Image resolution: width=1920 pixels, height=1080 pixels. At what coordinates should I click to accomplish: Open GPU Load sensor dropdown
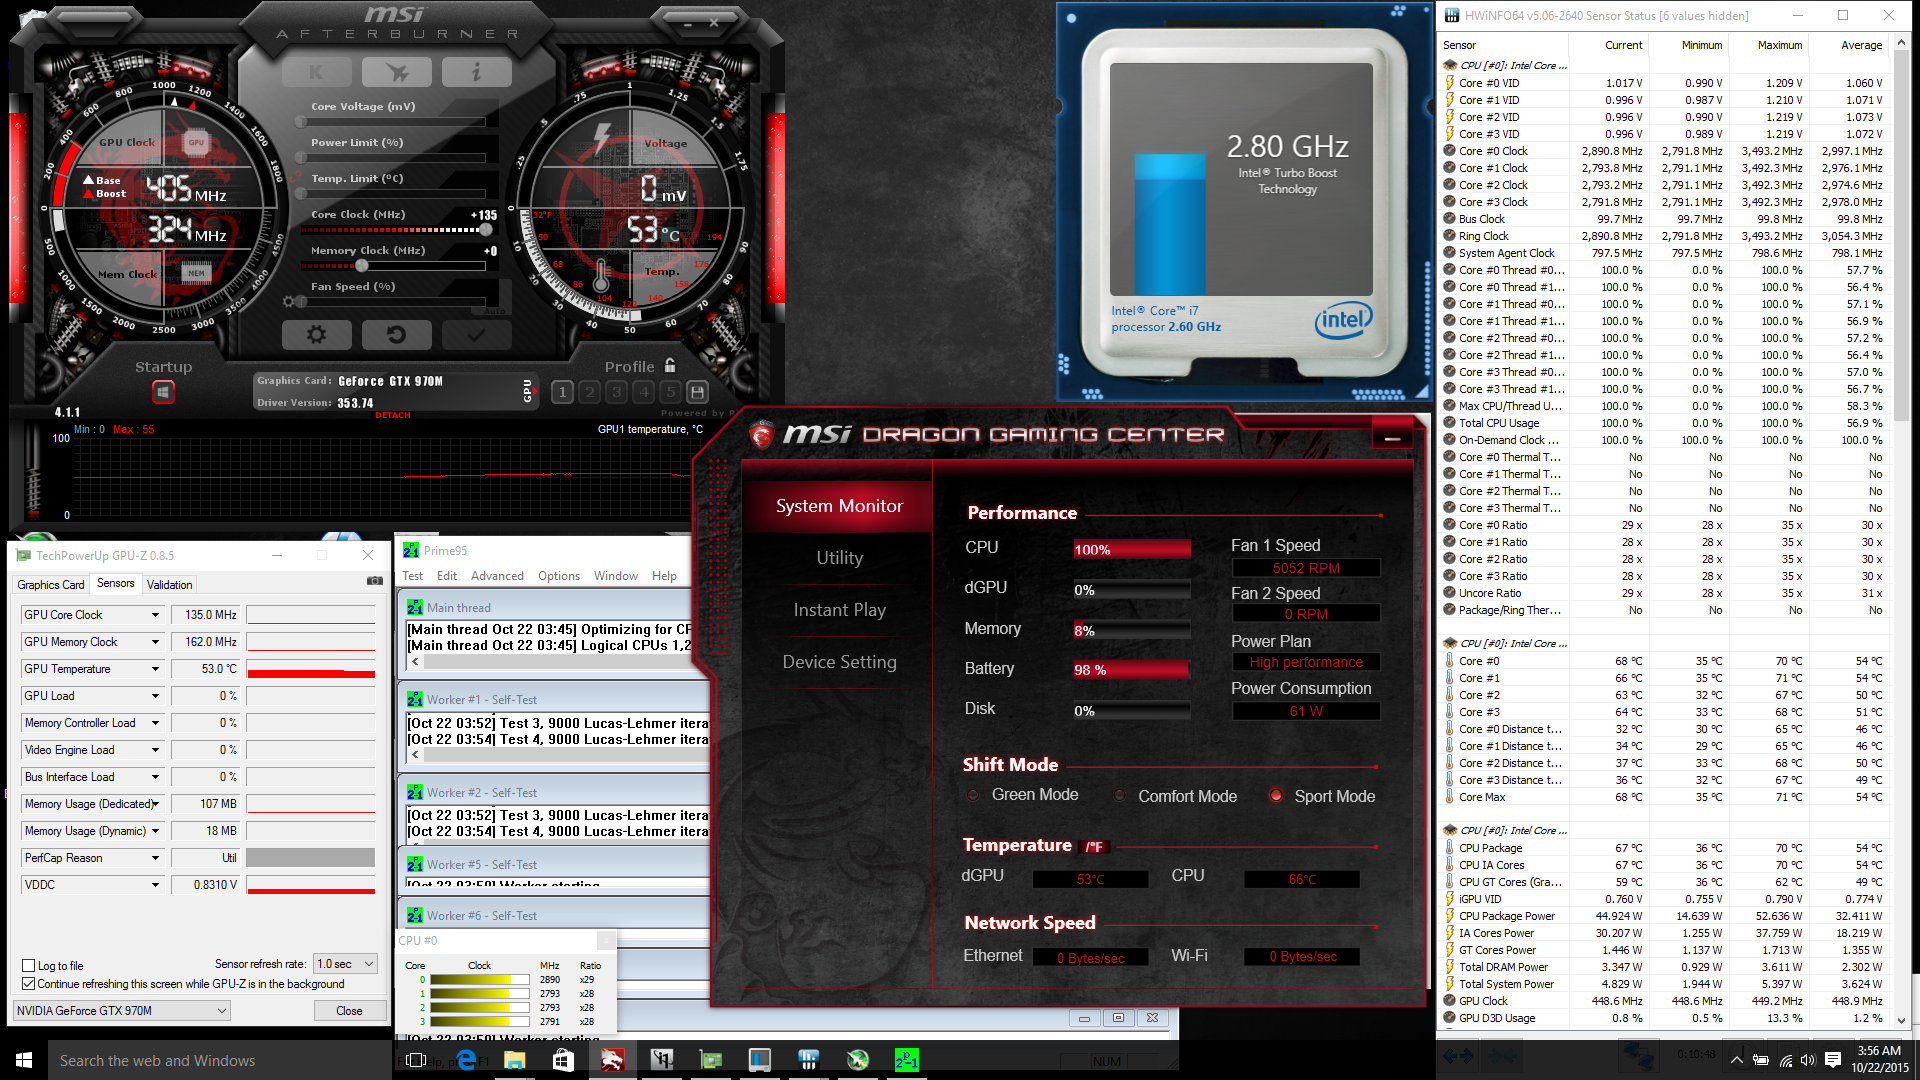click(x=155, y=696)
